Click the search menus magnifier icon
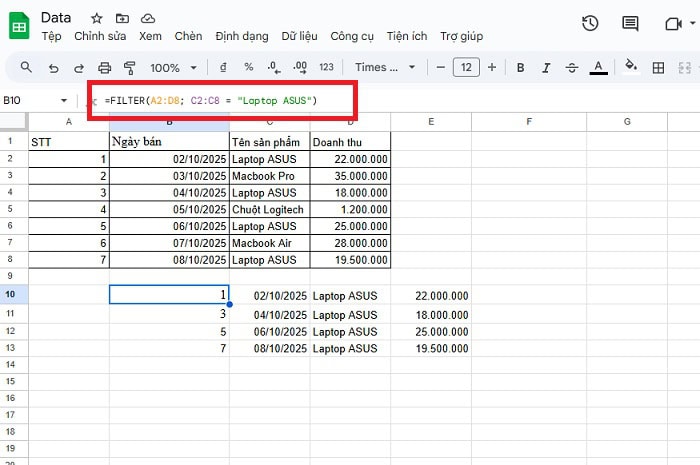Viewport: 700px width, 465px height. tap(26, 67)
